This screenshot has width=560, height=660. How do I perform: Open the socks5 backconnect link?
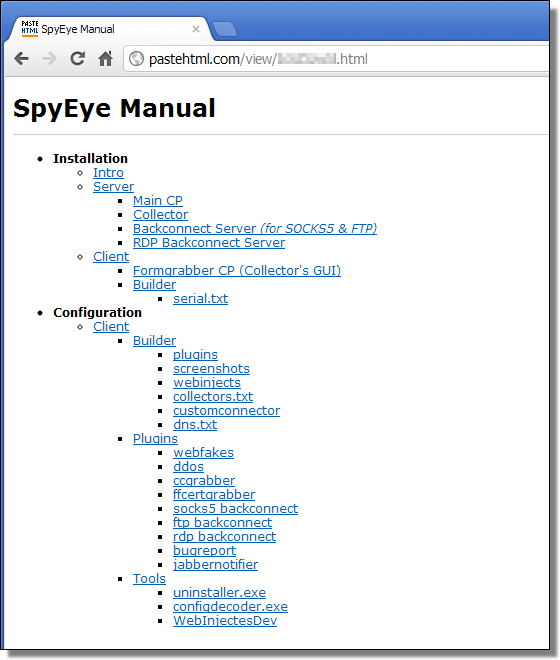(235, 508)
